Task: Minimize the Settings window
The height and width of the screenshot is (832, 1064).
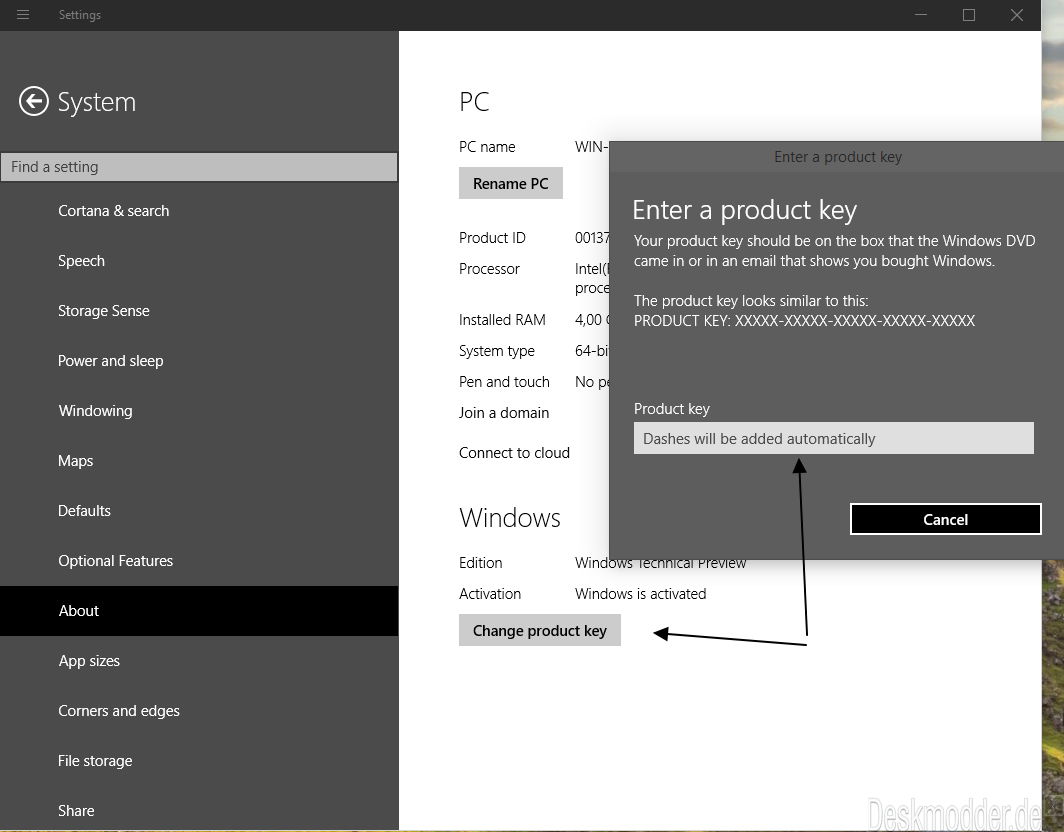Action: [921, 14]
